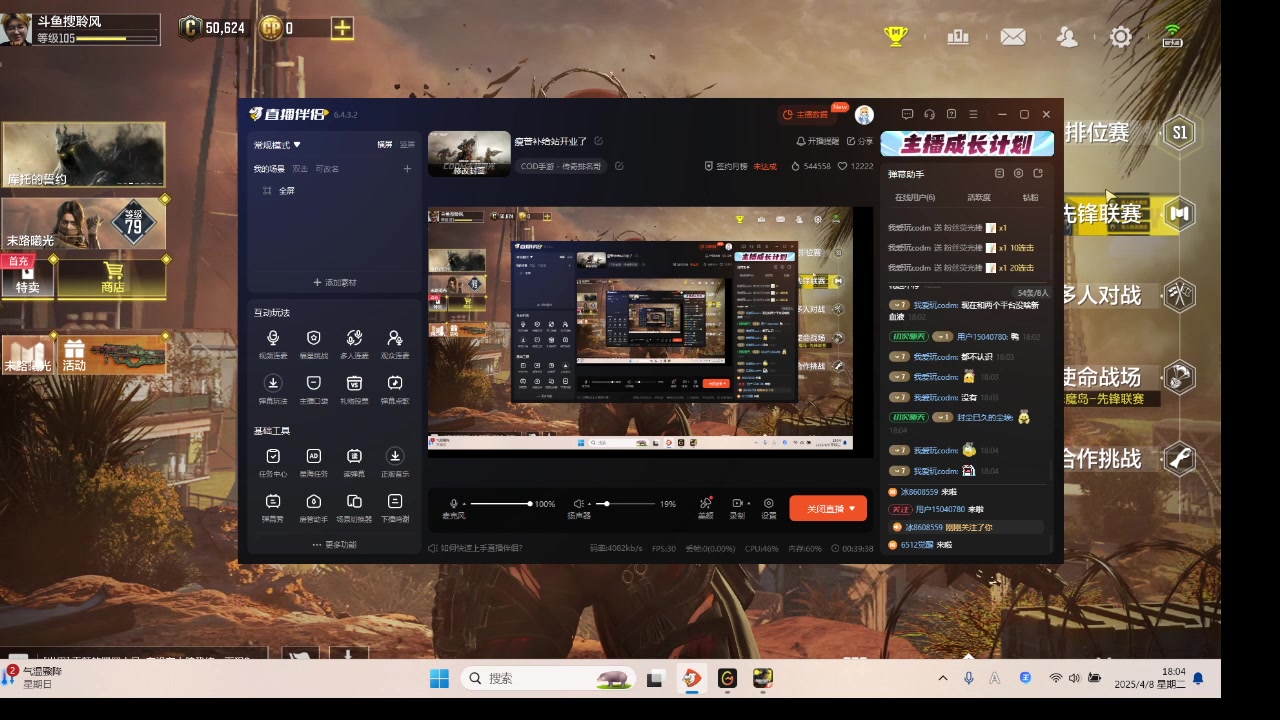Adjust microphone volume slider

500,504
